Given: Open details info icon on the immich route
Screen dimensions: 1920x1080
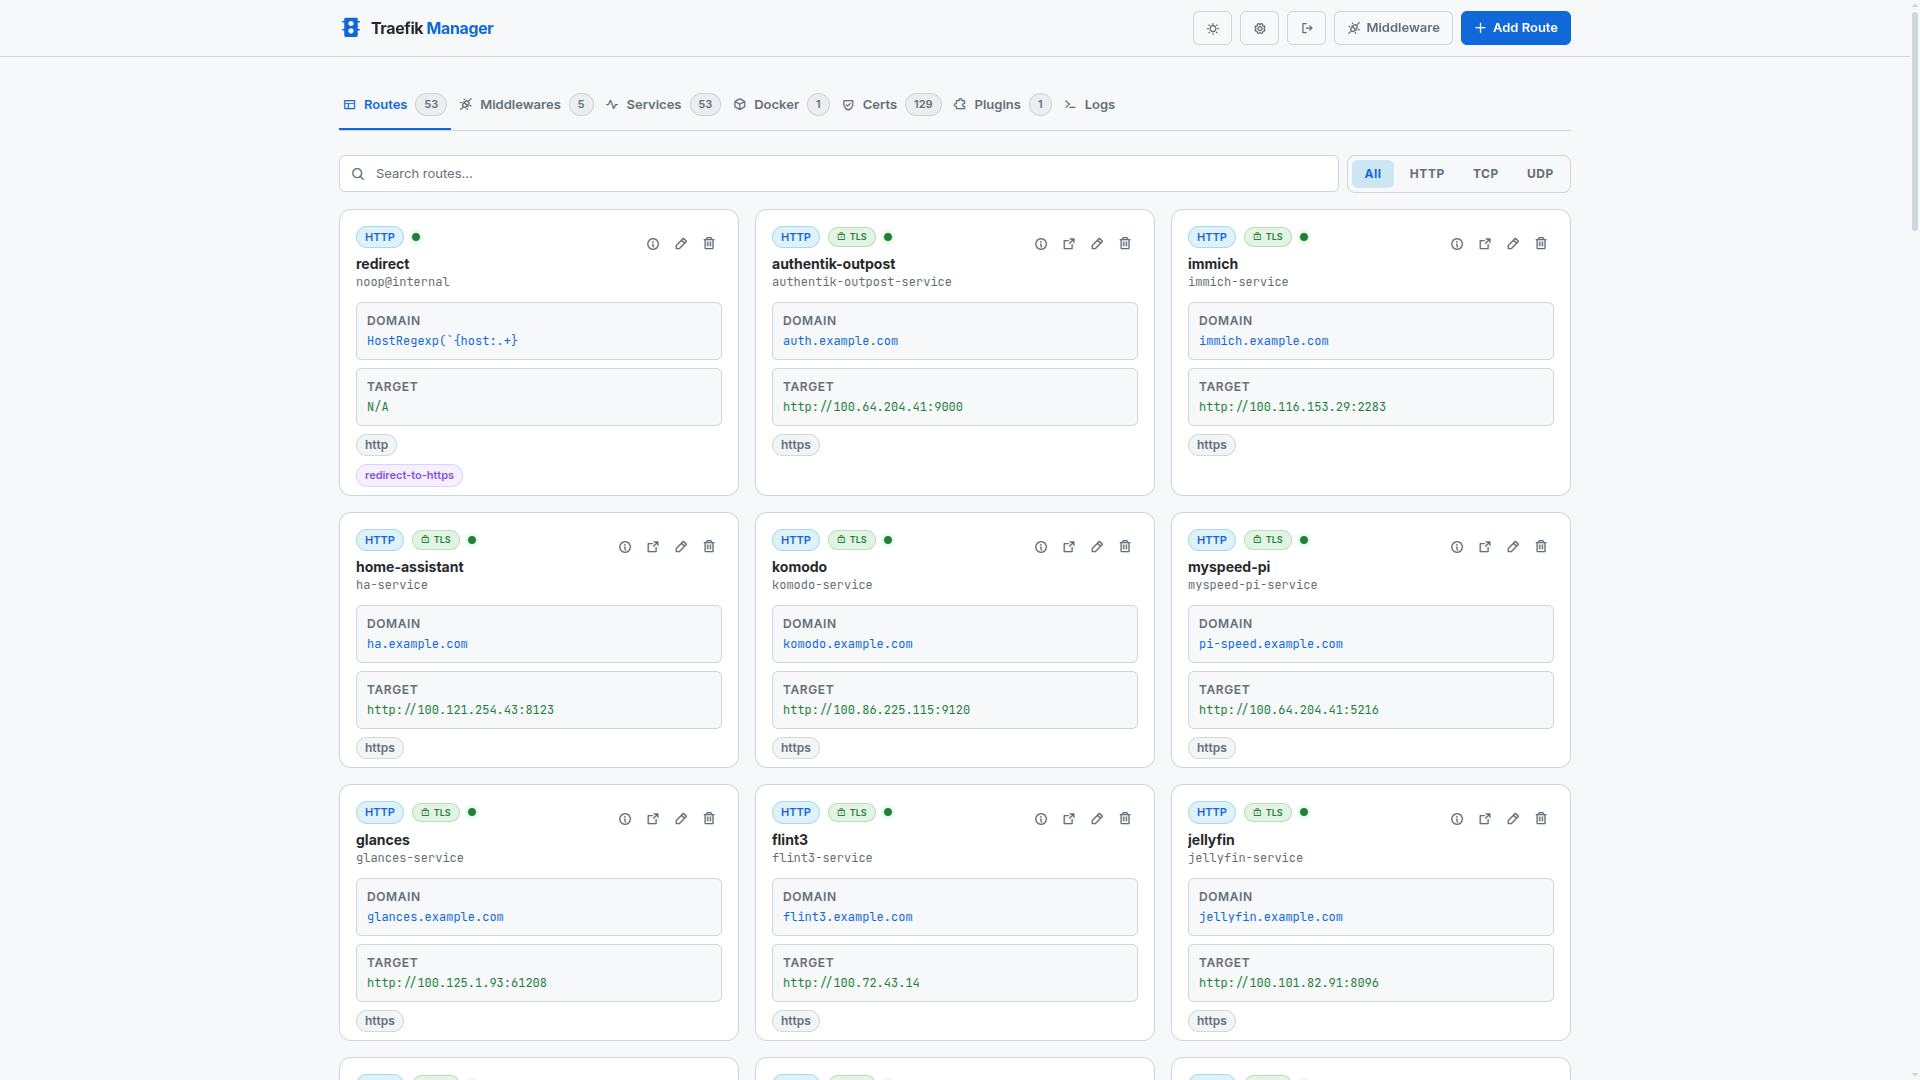Looking at the screenshot, I should point(1457,243).
